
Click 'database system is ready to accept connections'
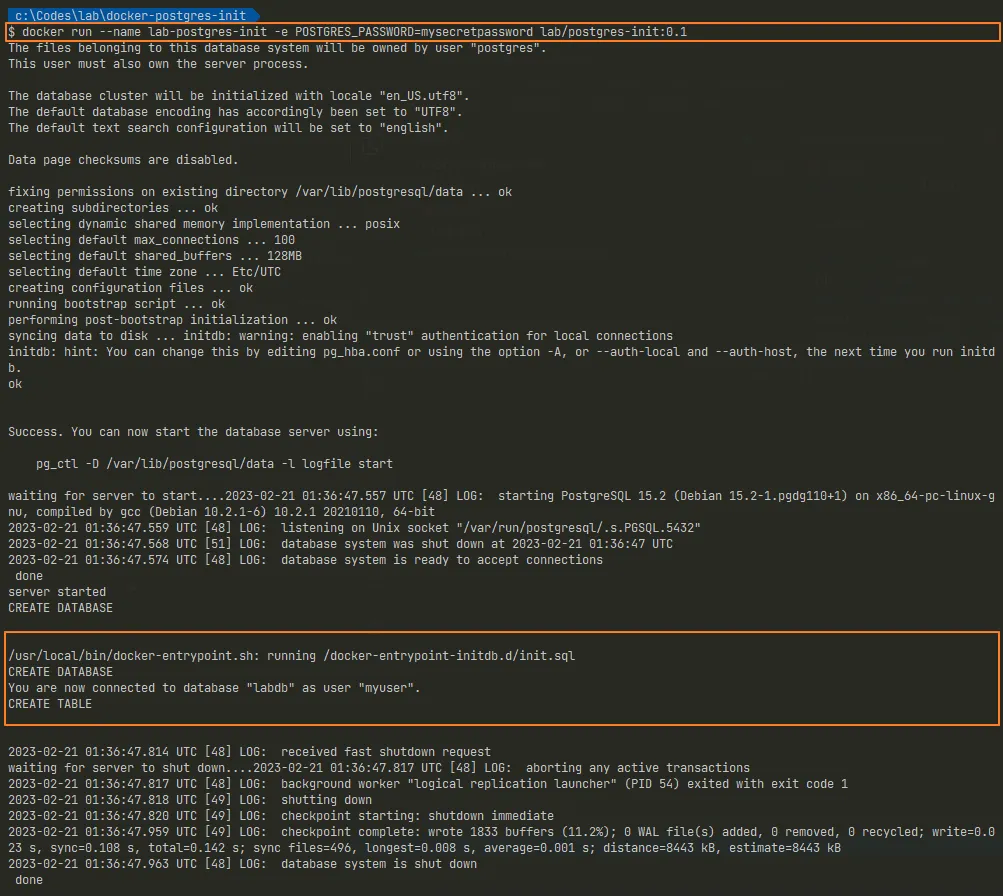[441, 560]
